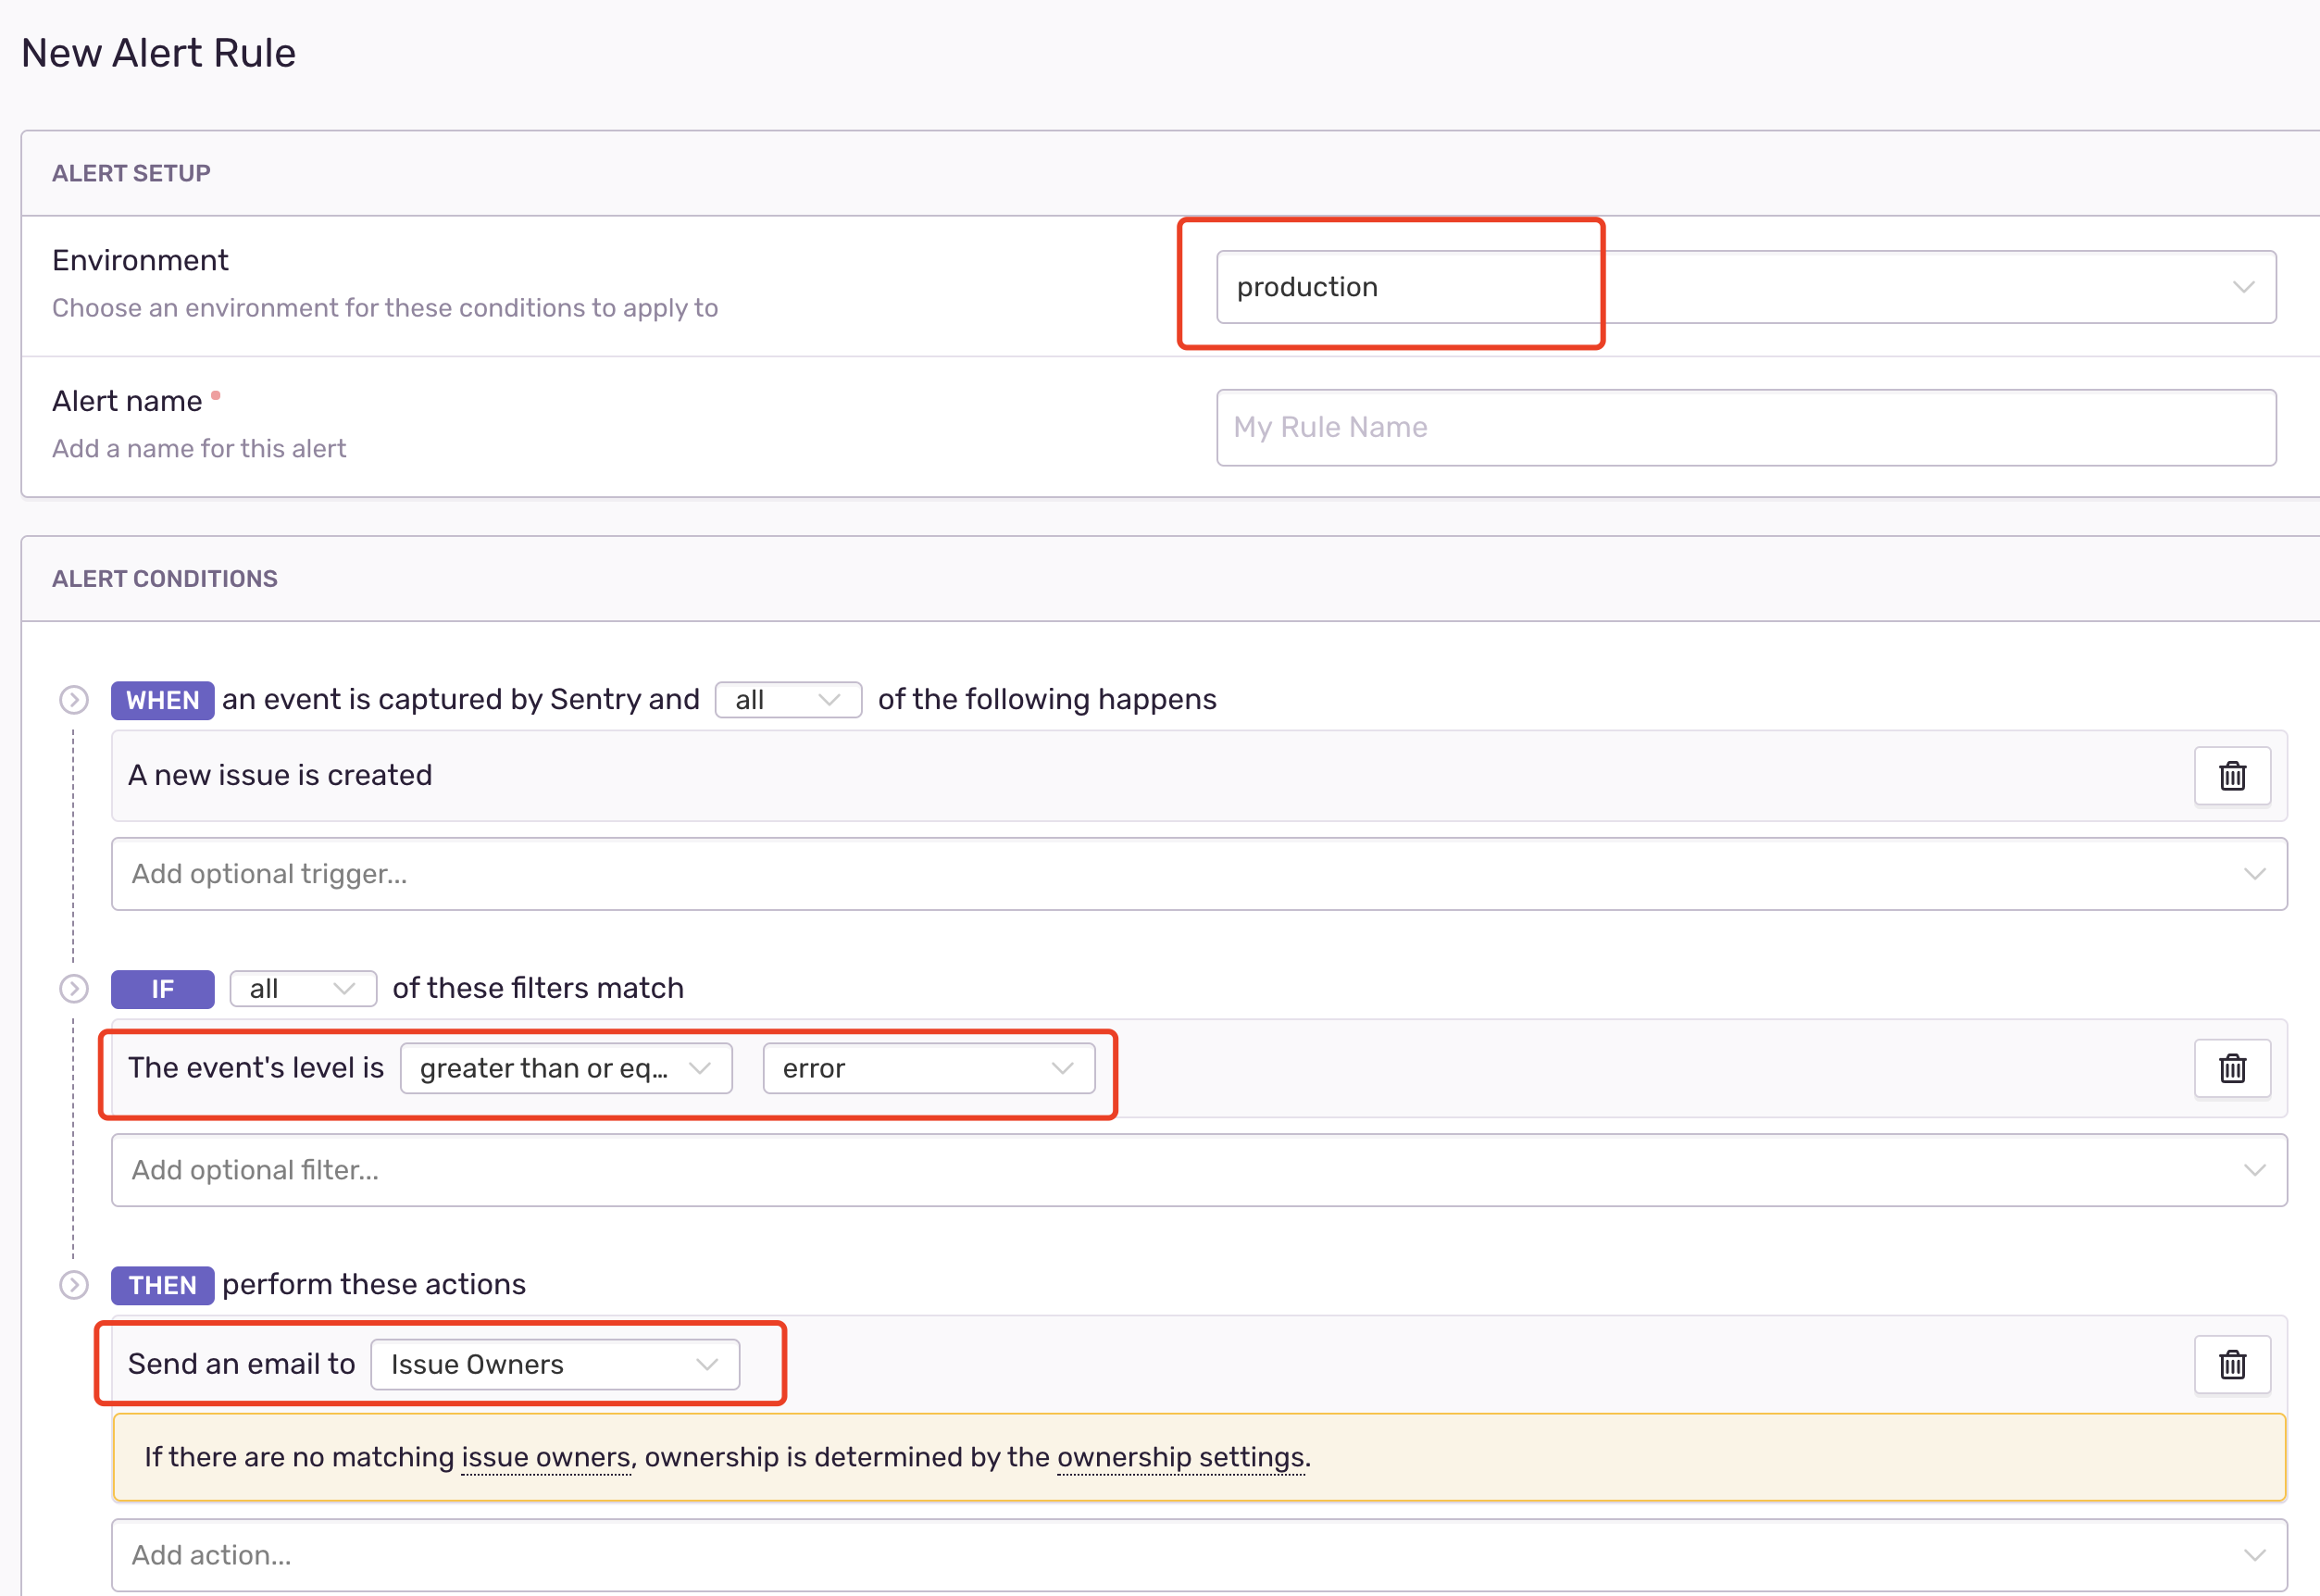Viewport: 2320px width, 1596px height.
Task: Click the "issue owners" link in the notice
Action: [545, 1457]
